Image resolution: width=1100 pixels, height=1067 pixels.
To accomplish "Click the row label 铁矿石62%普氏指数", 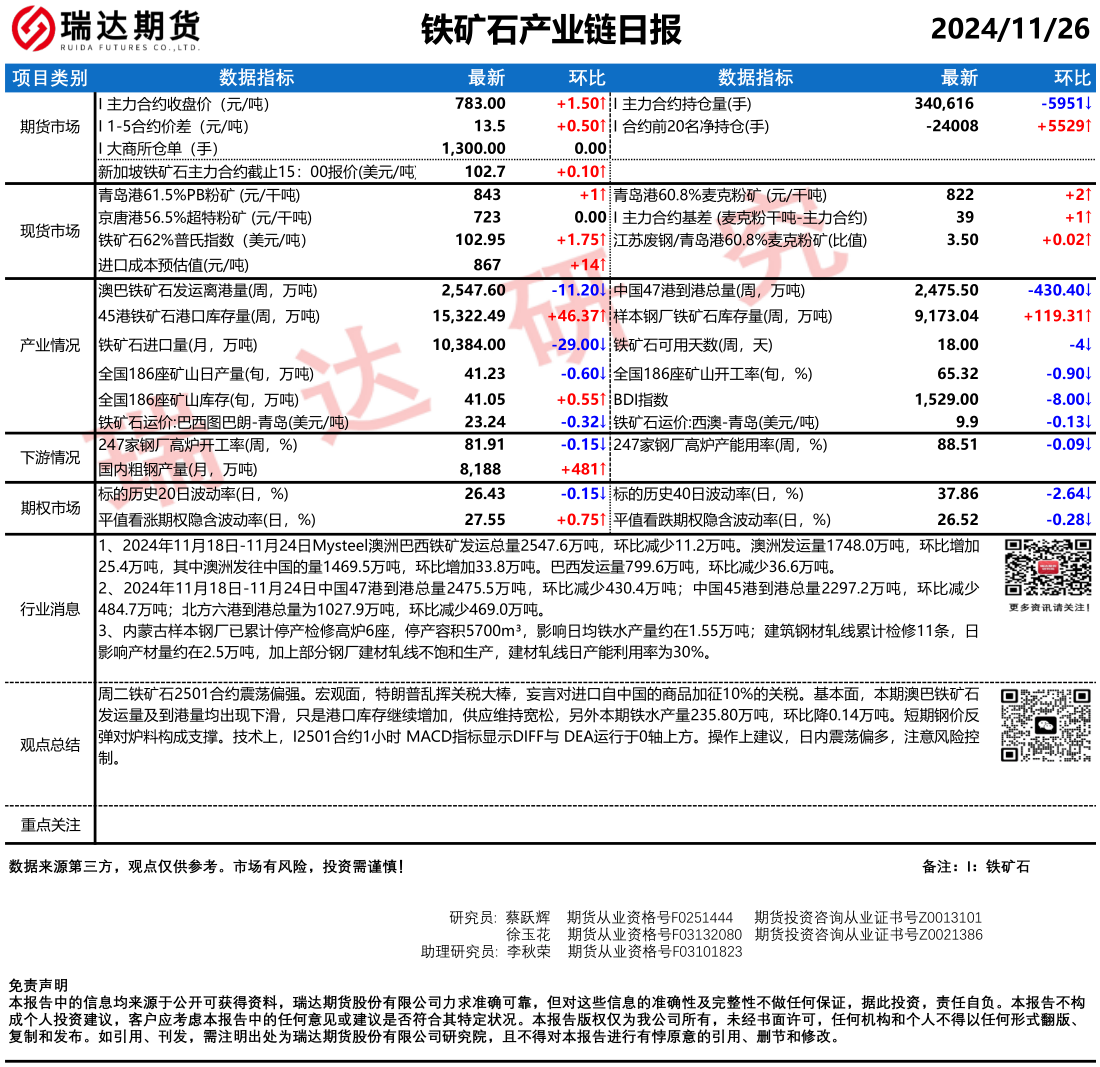I will tap(202, 241).
